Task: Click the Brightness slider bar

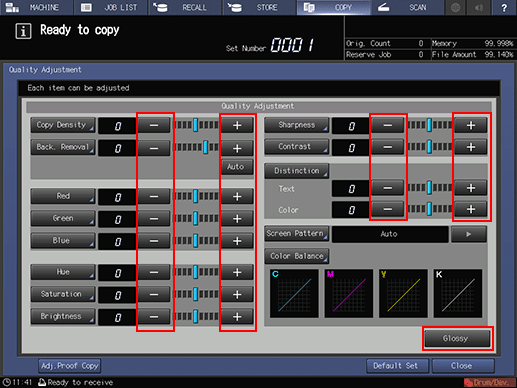Action: tap(196, 316)
